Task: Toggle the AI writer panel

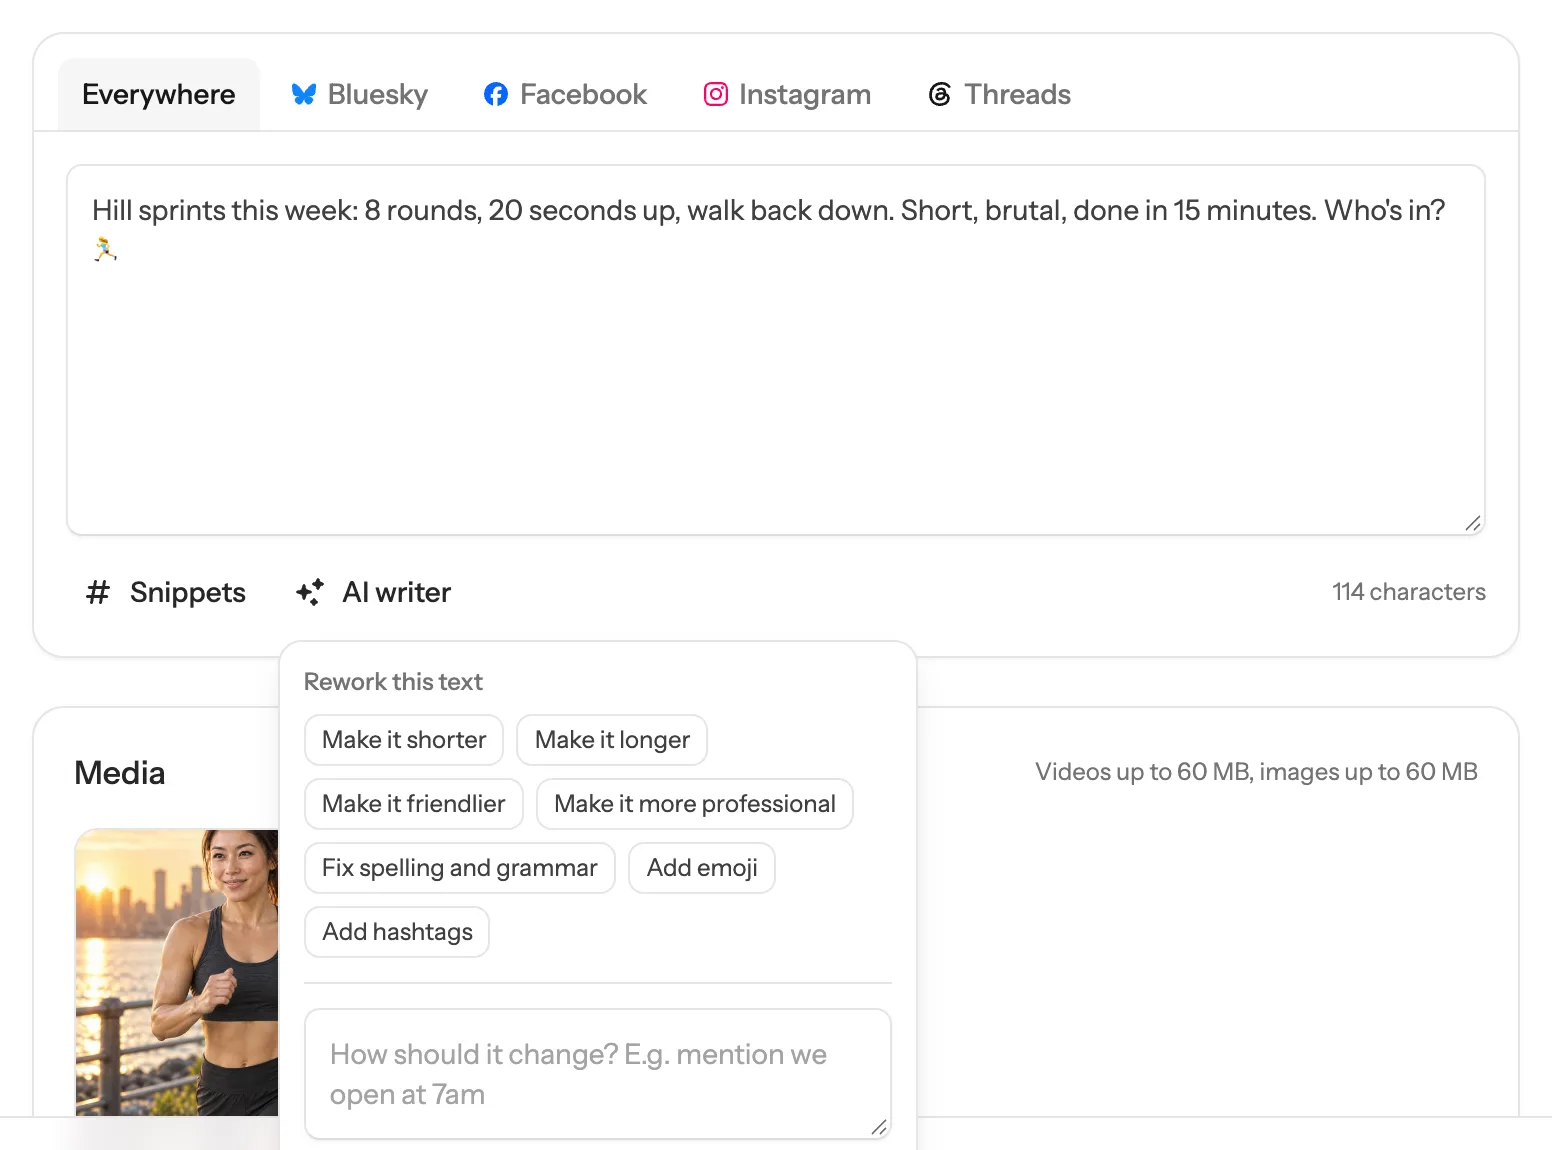Action: (x=373, y=592)
